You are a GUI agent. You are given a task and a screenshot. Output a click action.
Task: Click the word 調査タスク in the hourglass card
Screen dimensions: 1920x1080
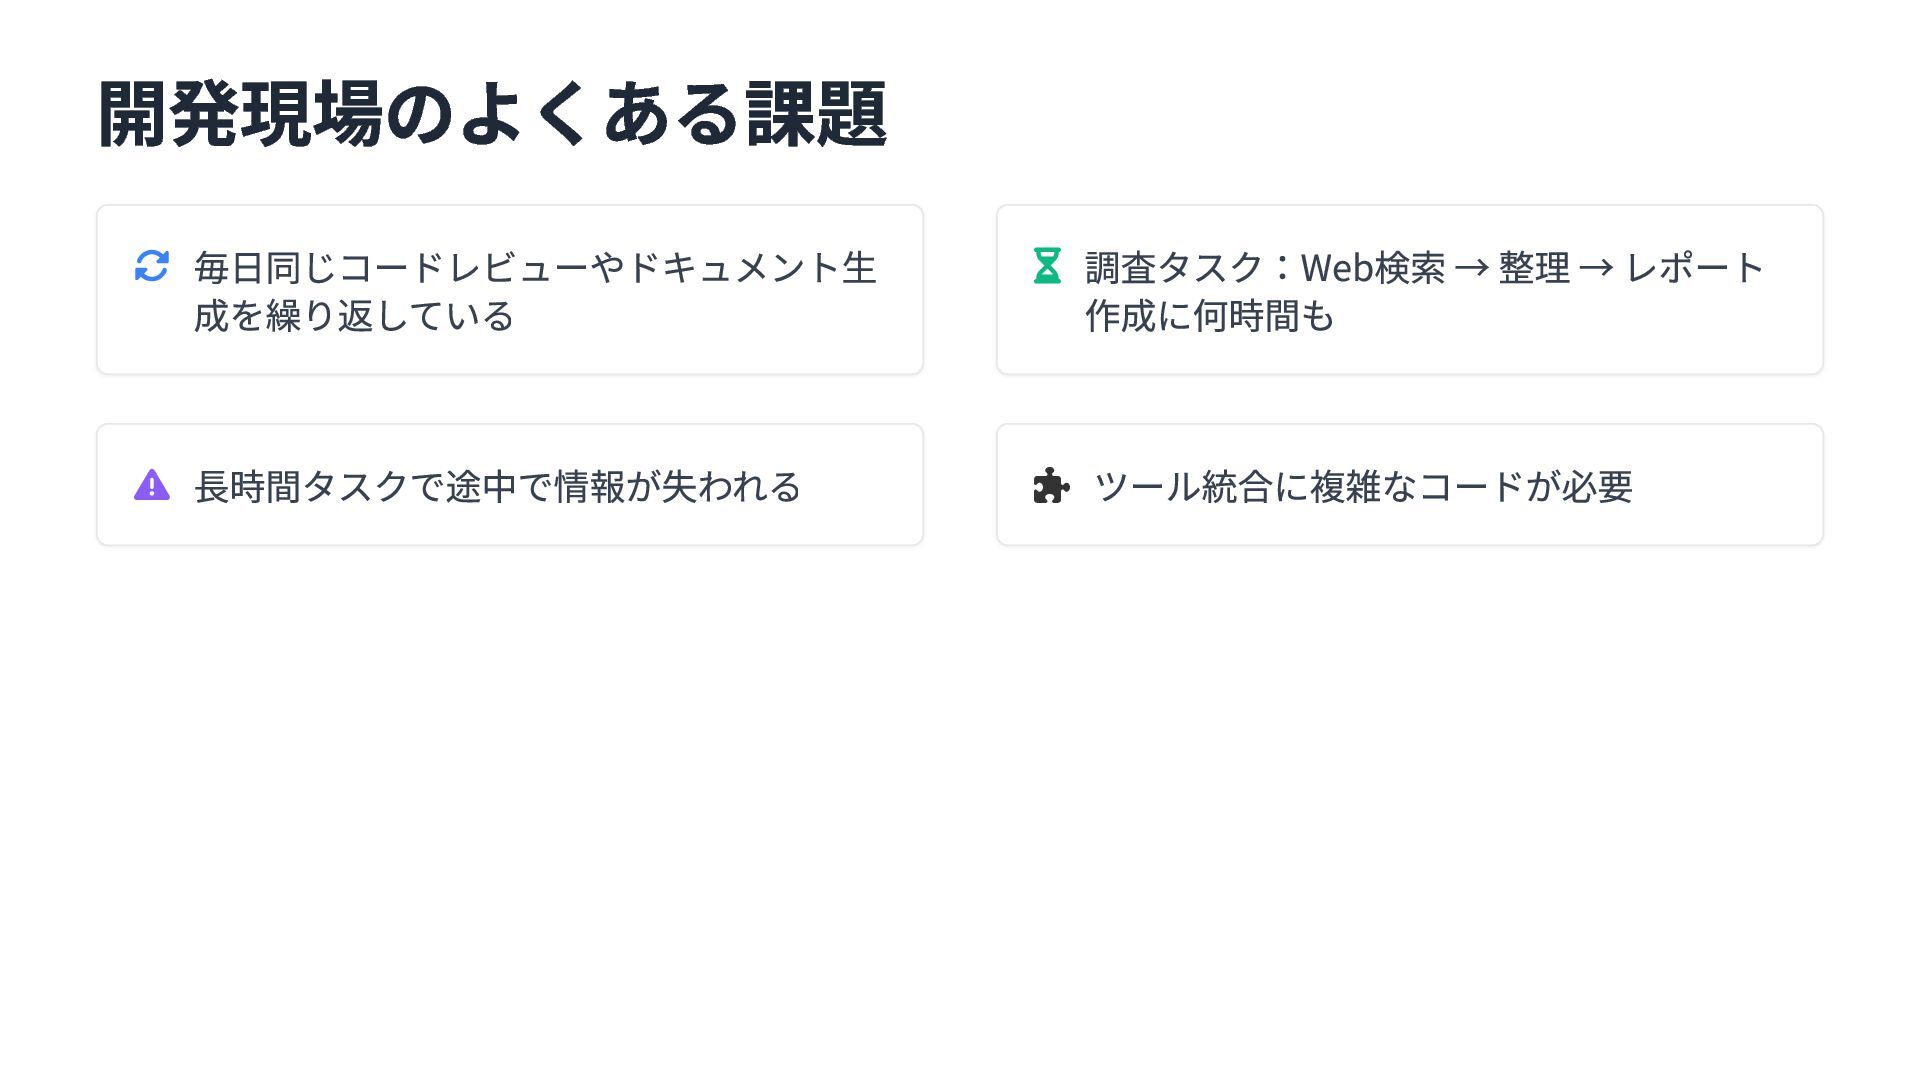[1174, 268]
